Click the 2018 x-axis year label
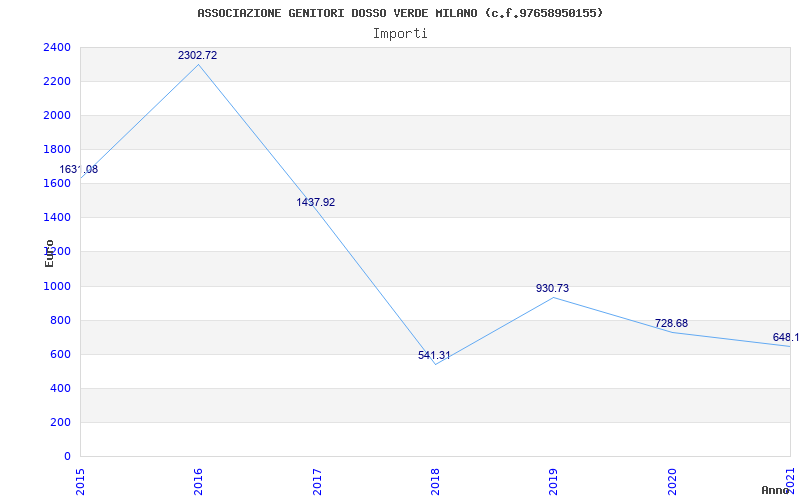The width and height of the screenshot is (800, 500). (435, 482)
